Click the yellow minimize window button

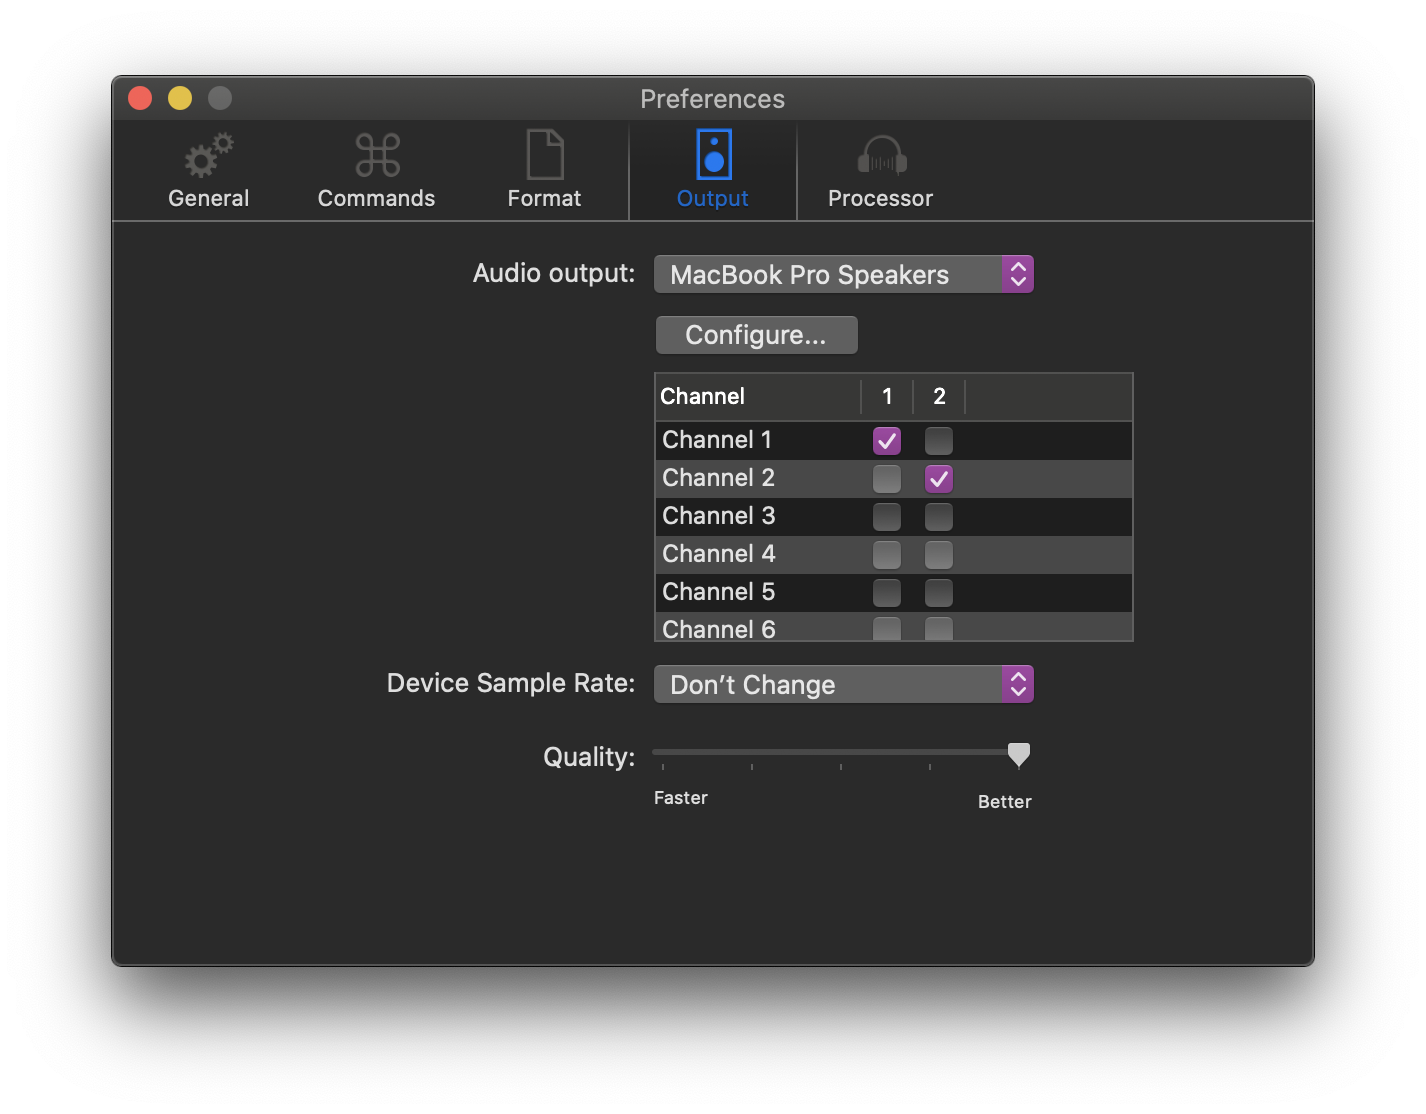point(180,98)
